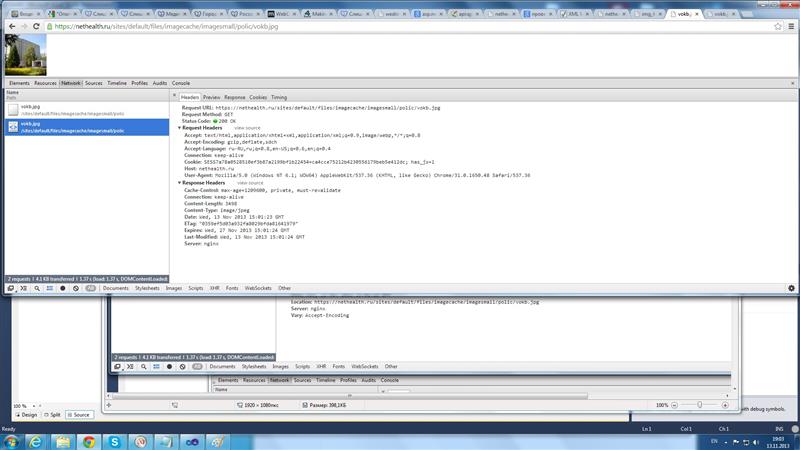Toggle the All filter pill in topmost DevTools
The width and height of the screenshot is (800, 450).
(x=90, y=287)
